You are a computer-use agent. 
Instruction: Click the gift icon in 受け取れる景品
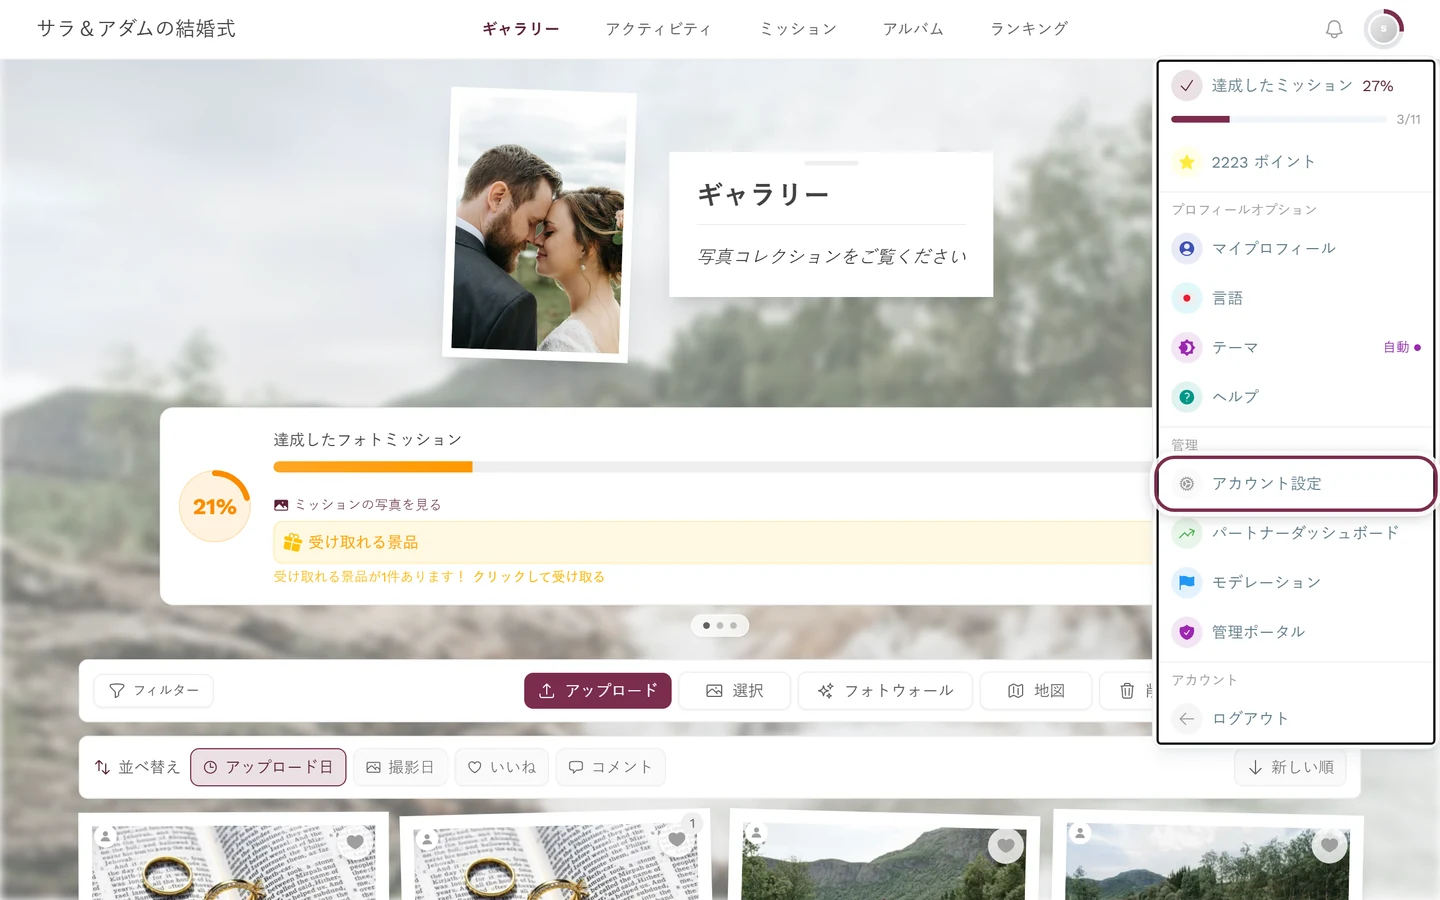point(292,542)
